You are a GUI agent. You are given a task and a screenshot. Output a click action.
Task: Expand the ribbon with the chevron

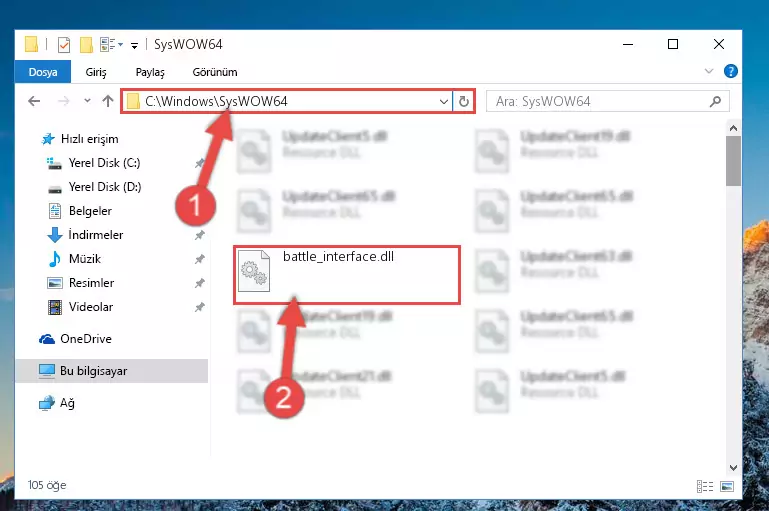point(709,71)
